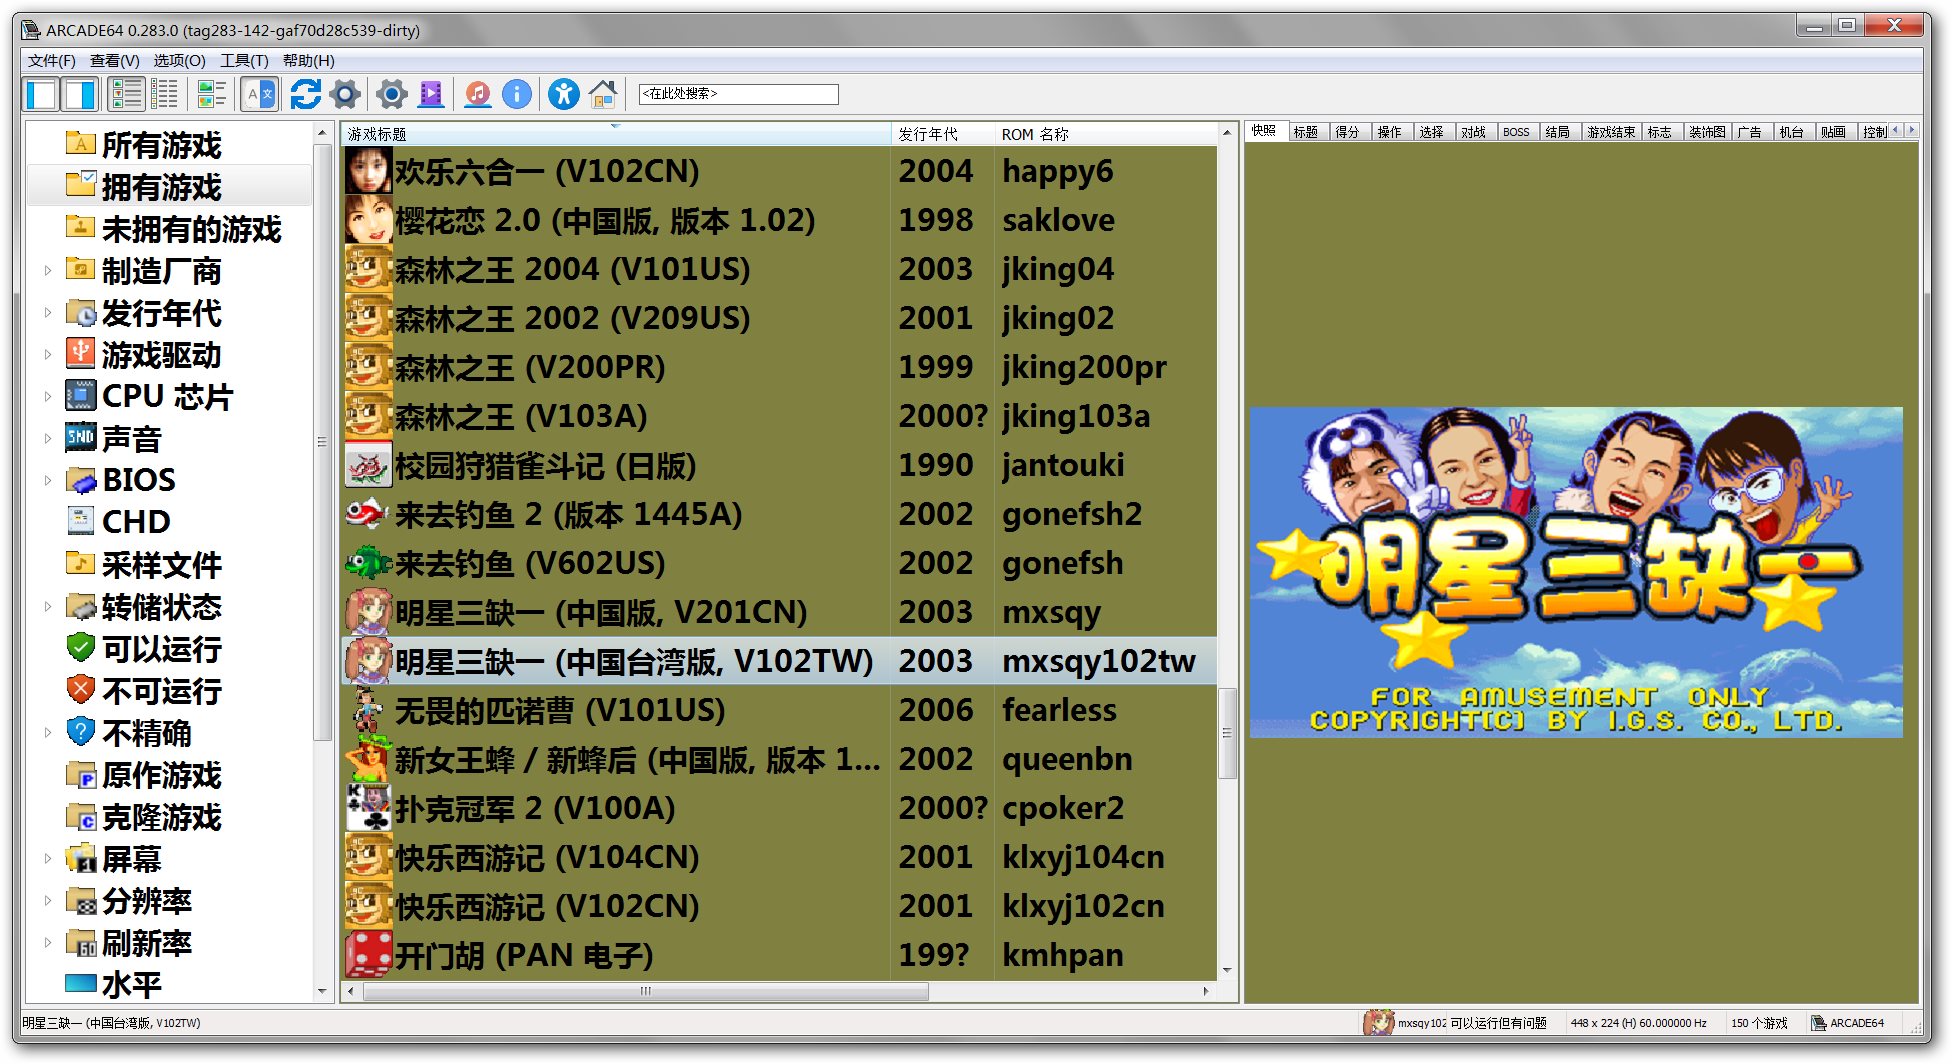
Task: Click the purple video film icon
Action: pyautogui.click(x=431, y=94)
